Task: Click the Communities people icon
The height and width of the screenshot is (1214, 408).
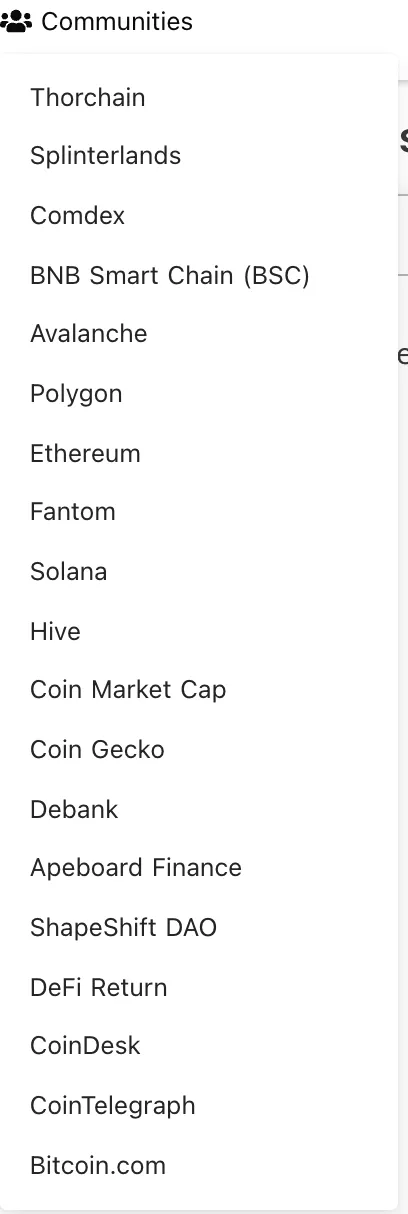Action: [x=16, y=21]
